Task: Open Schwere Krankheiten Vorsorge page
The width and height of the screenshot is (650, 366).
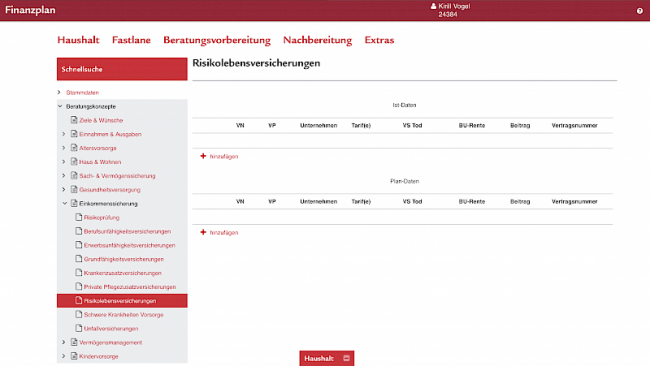Action: click(x=124, y=315)
